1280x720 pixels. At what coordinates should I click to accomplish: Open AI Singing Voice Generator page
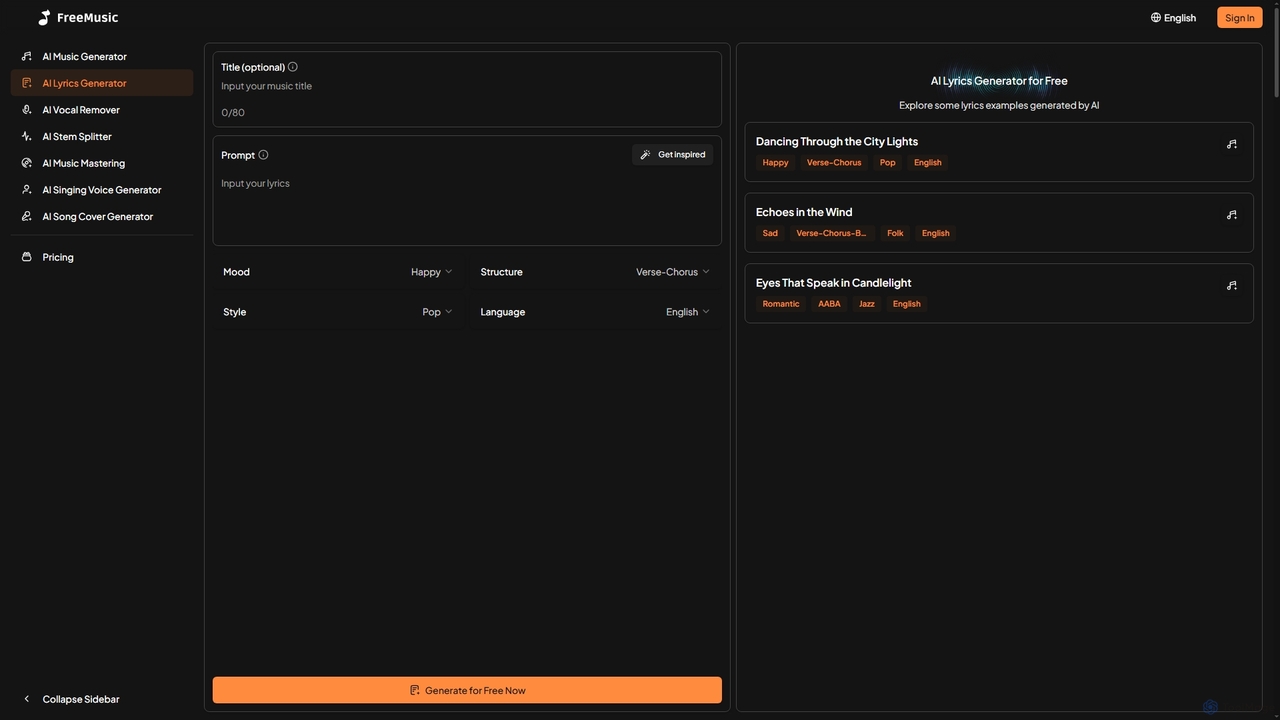[x=102, y=189]
